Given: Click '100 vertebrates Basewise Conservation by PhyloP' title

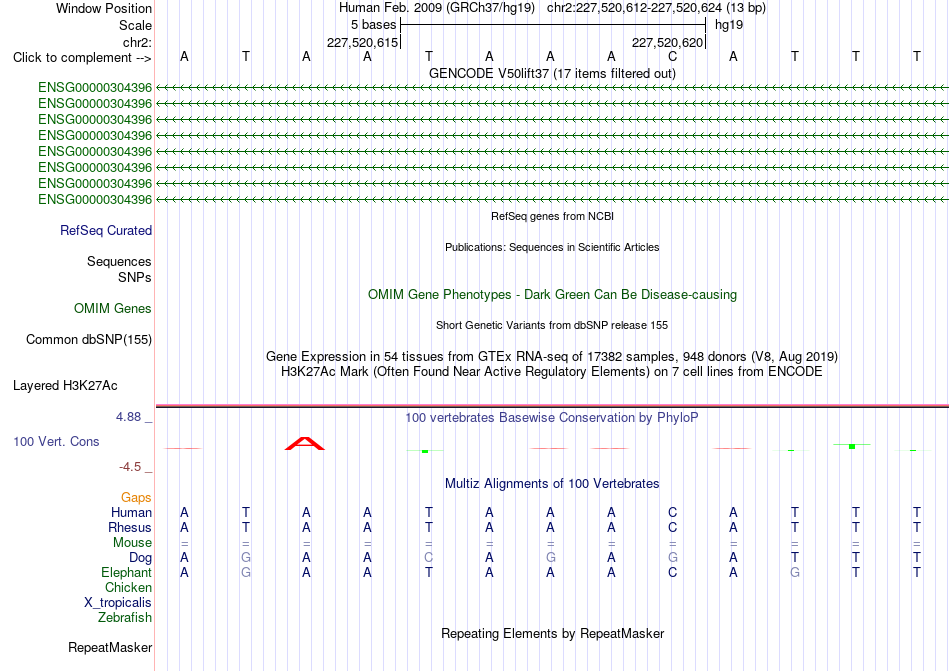Looking at the screenshot, I should [552, 417].
